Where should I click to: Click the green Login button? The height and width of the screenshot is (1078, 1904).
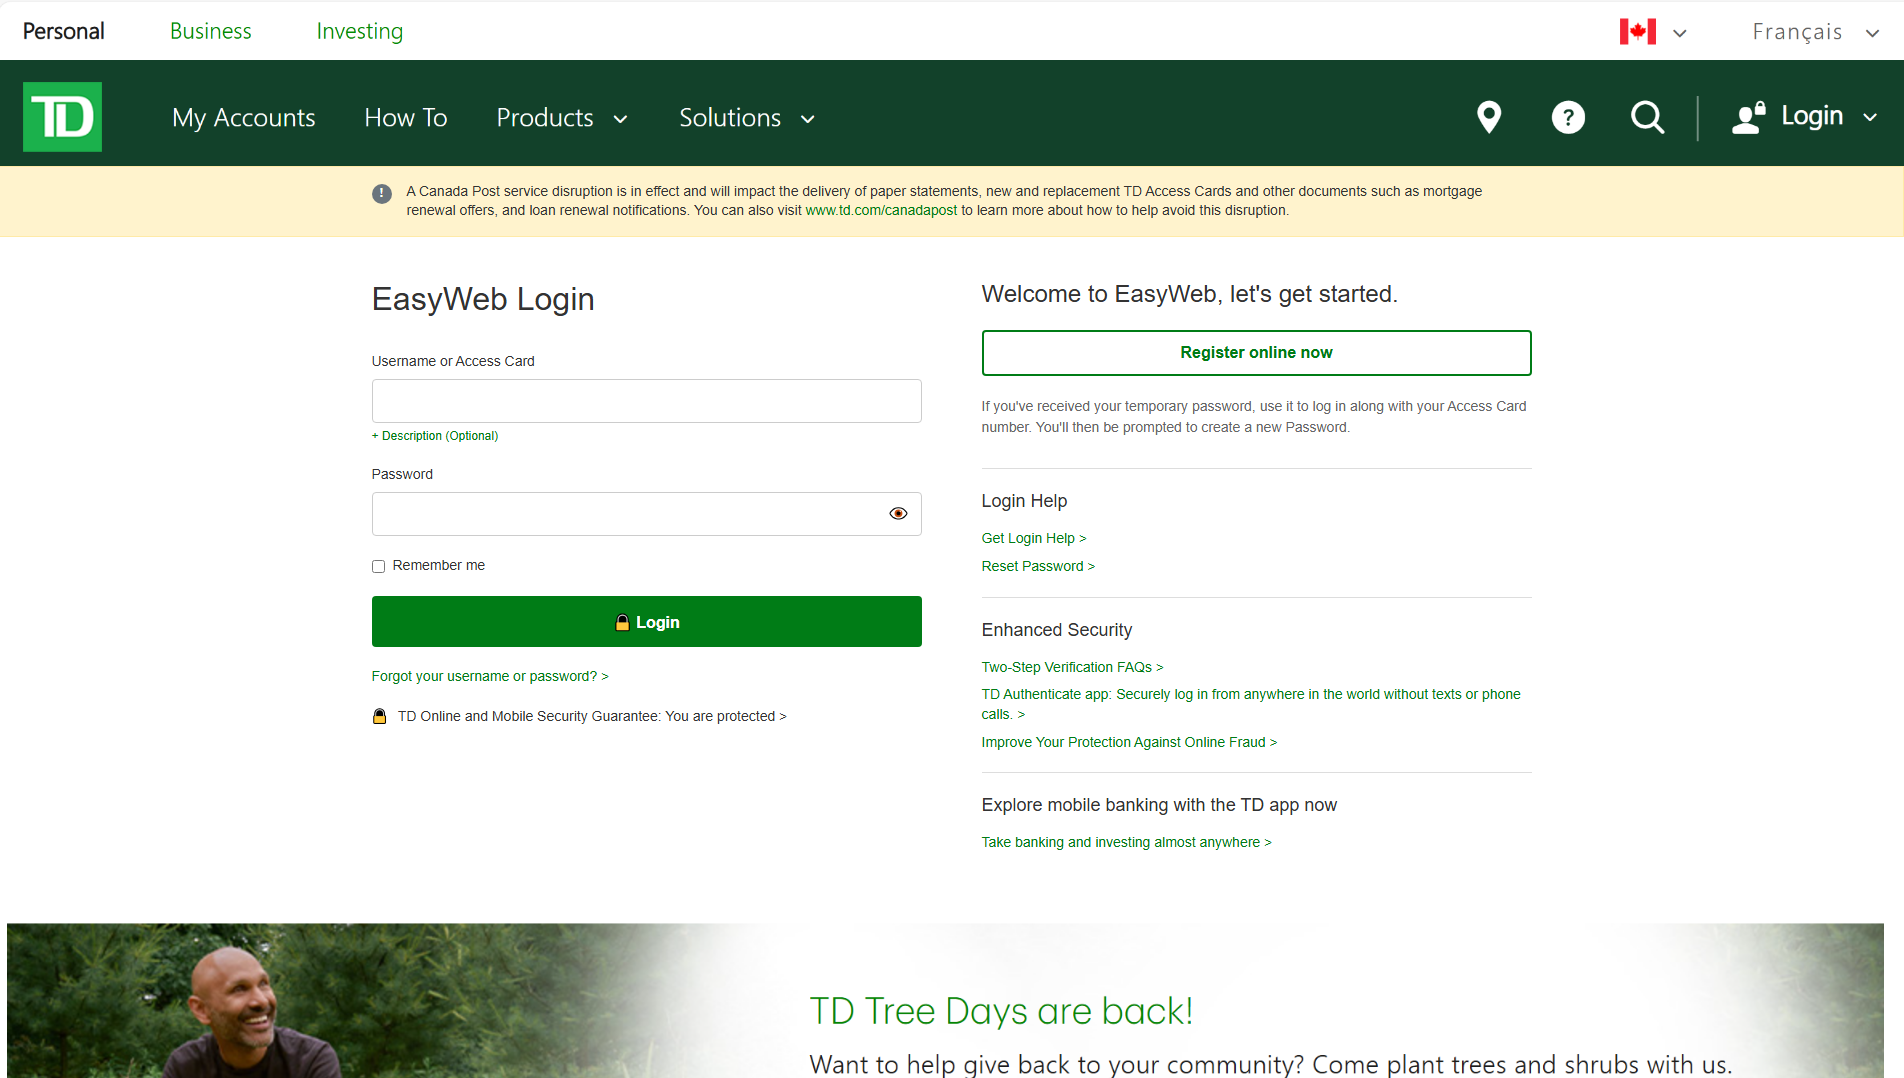pyautogui.click(x=647, y=622)
